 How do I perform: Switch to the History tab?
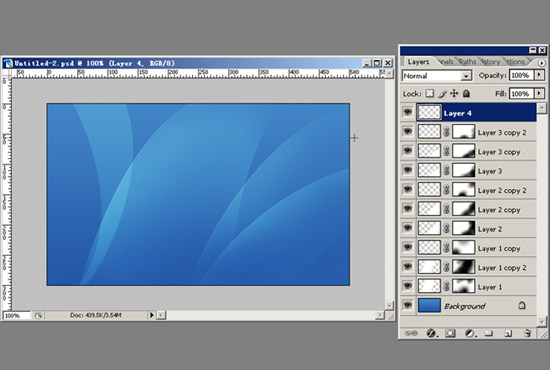click(x=491, y=62)
